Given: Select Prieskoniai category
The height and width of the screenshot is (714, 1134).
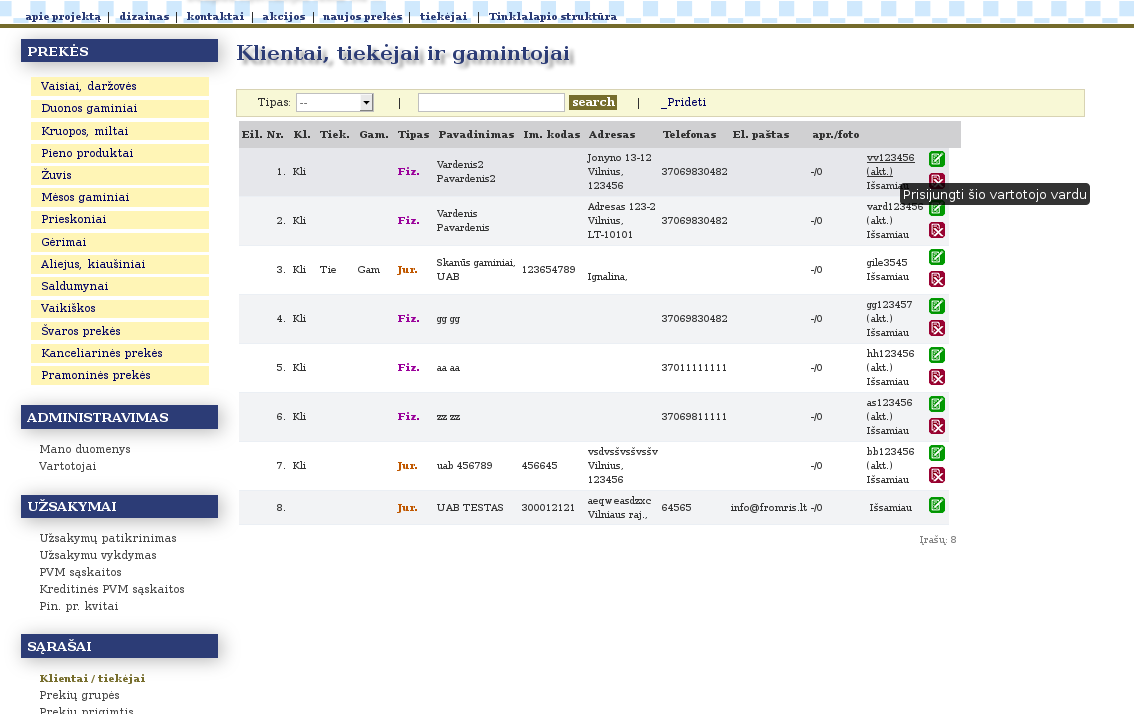Looking at the screenshot, I should coord(120,219).
